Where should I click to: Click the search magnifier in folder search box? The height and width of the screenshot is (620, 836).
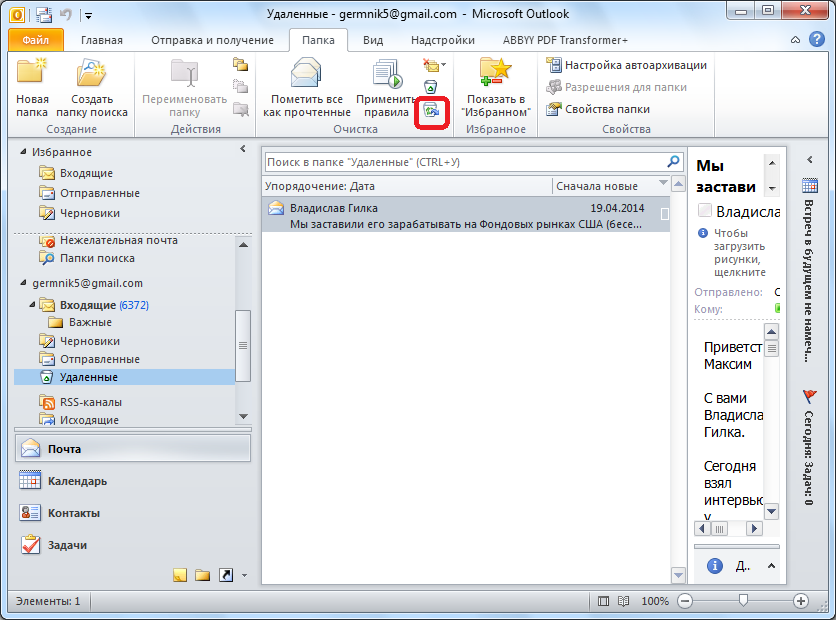[673, 161]
